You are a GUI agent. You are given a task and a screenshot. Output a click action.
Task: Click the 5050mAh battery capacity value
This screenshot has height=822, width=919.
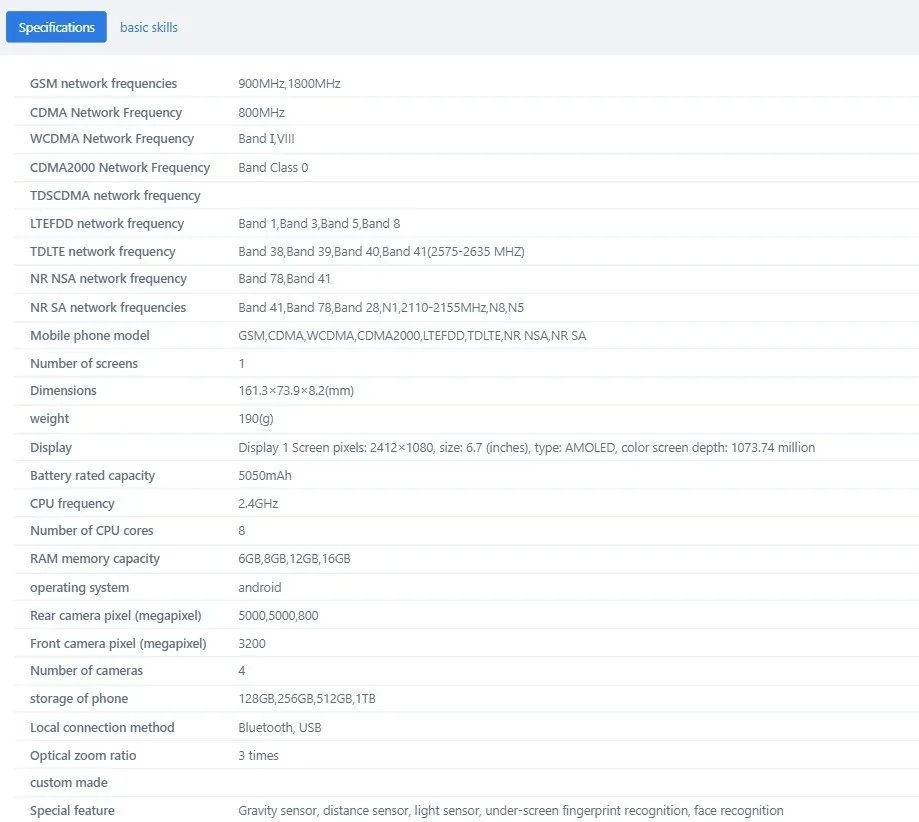coord(264,475)
